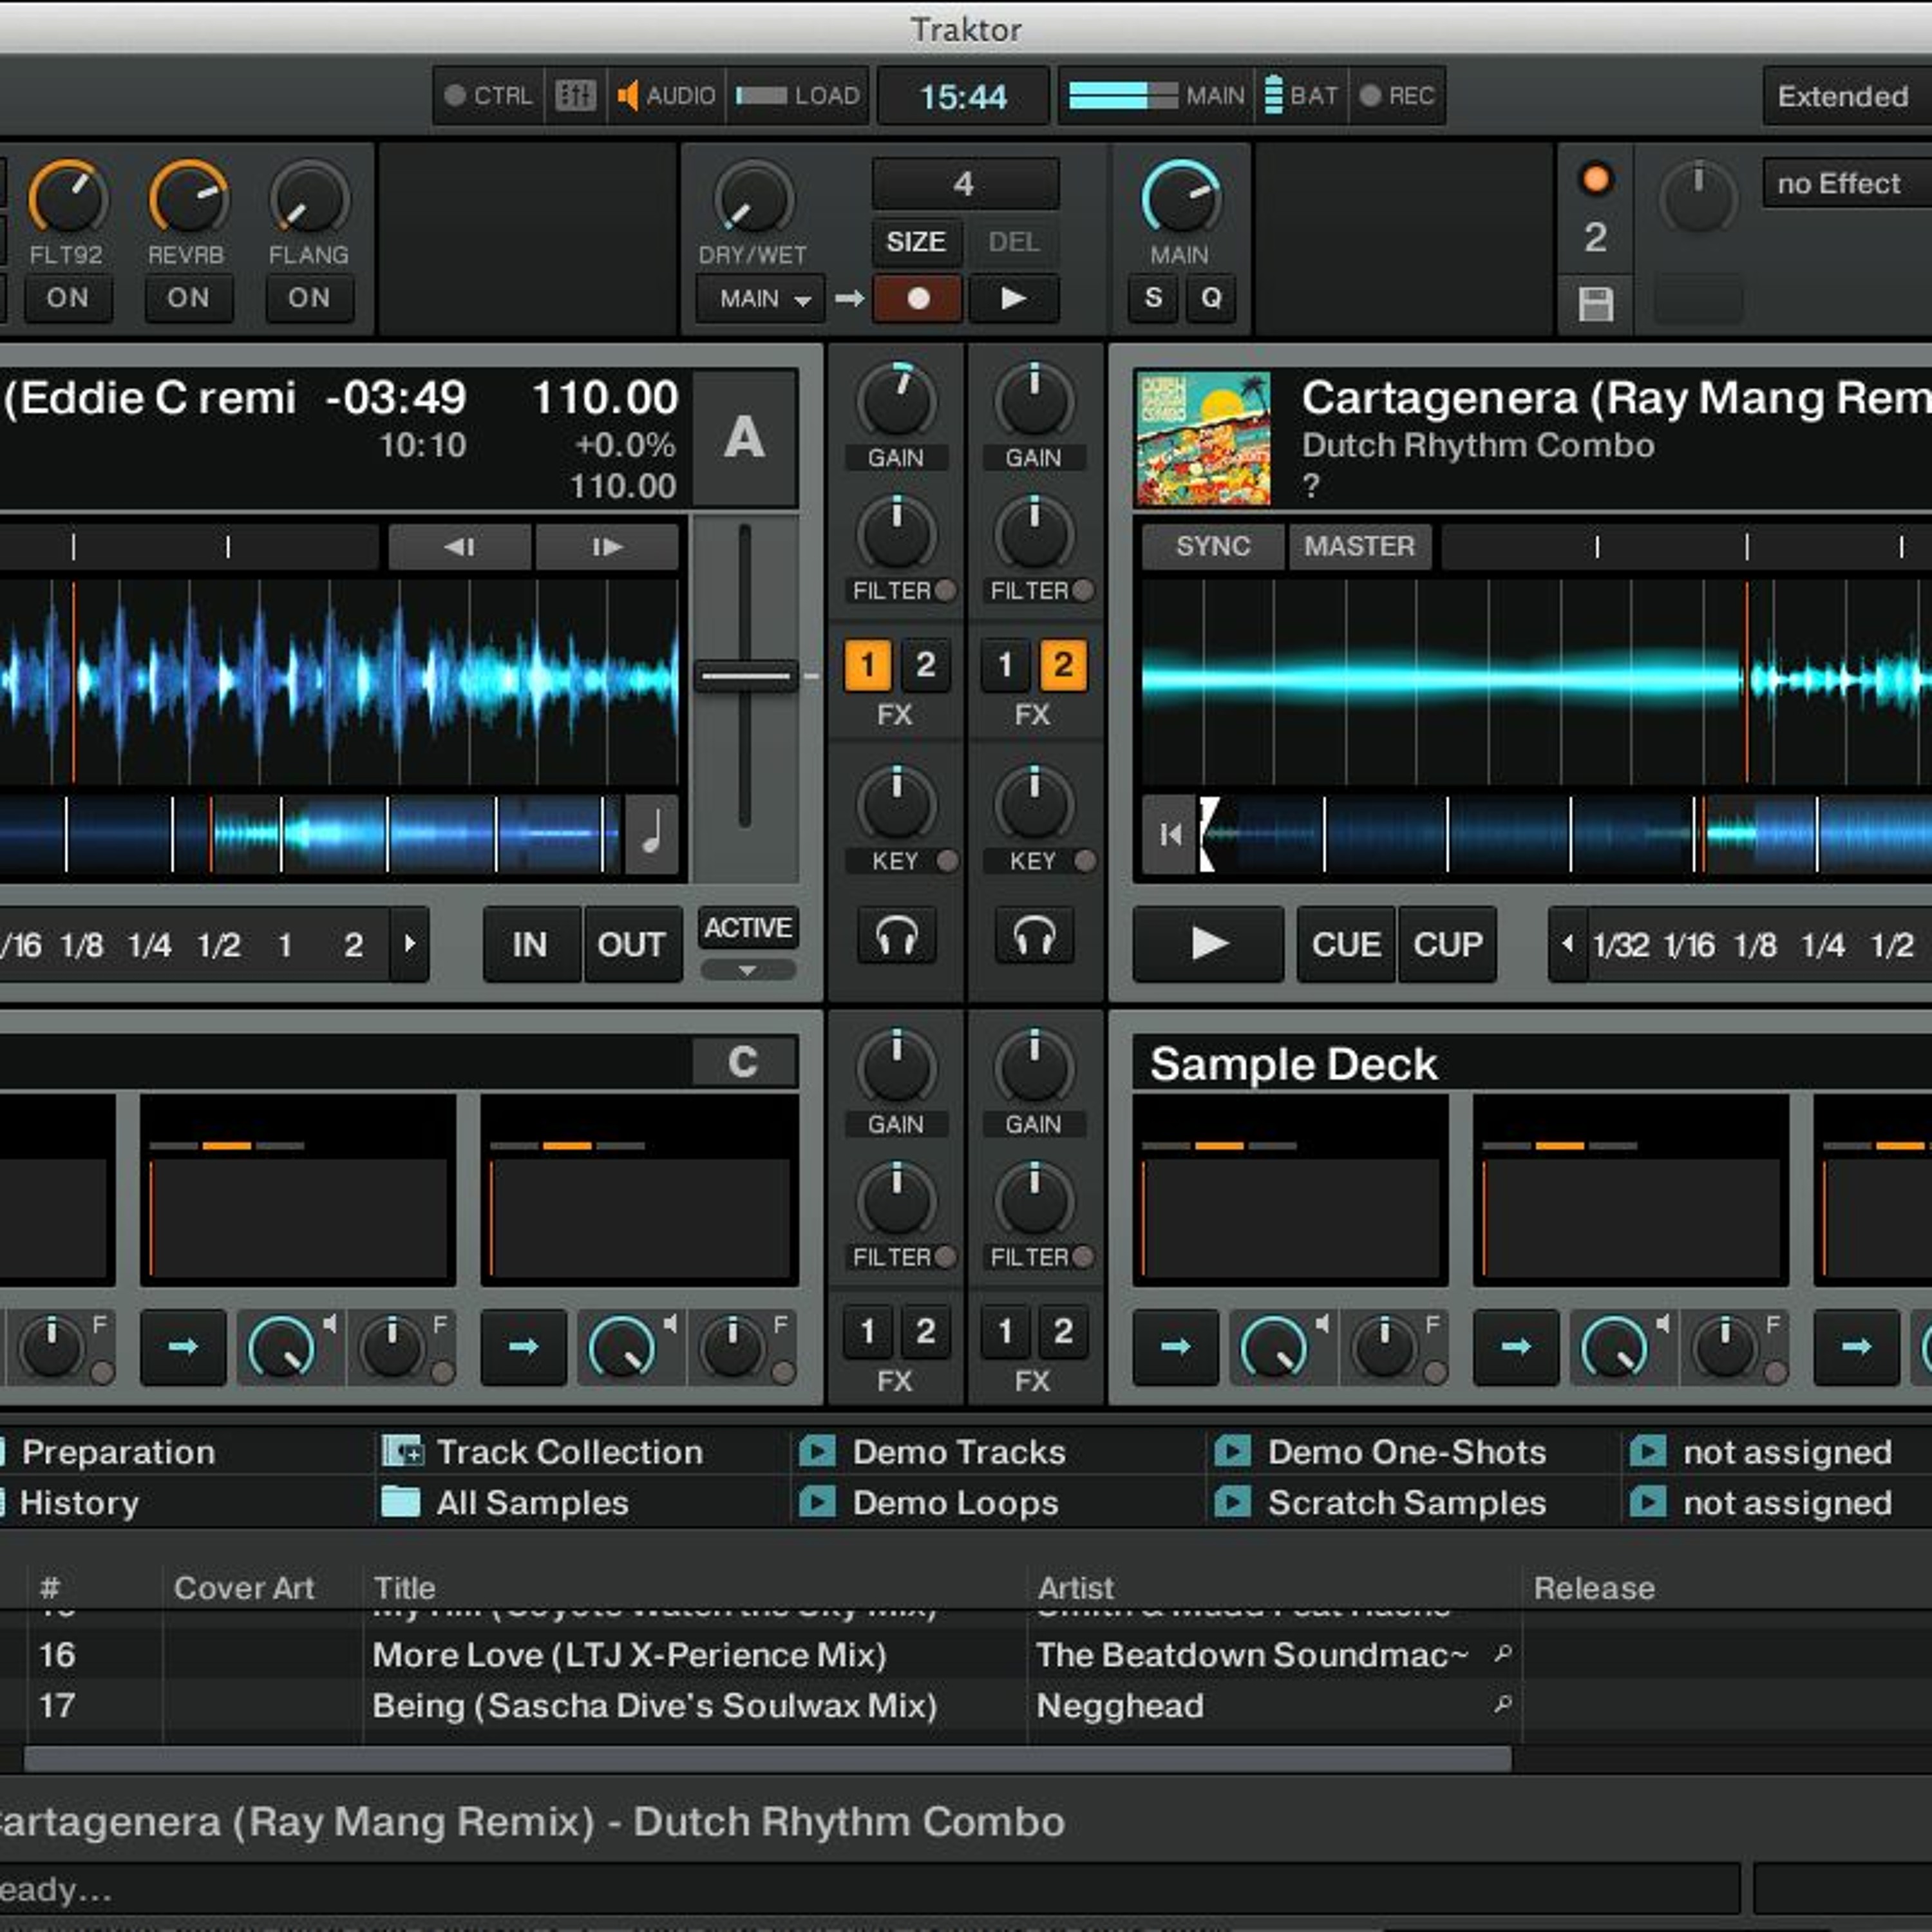1932x1932 pixels.
Task: Toggle FLANG effect ON button
Action: [309, 298]
